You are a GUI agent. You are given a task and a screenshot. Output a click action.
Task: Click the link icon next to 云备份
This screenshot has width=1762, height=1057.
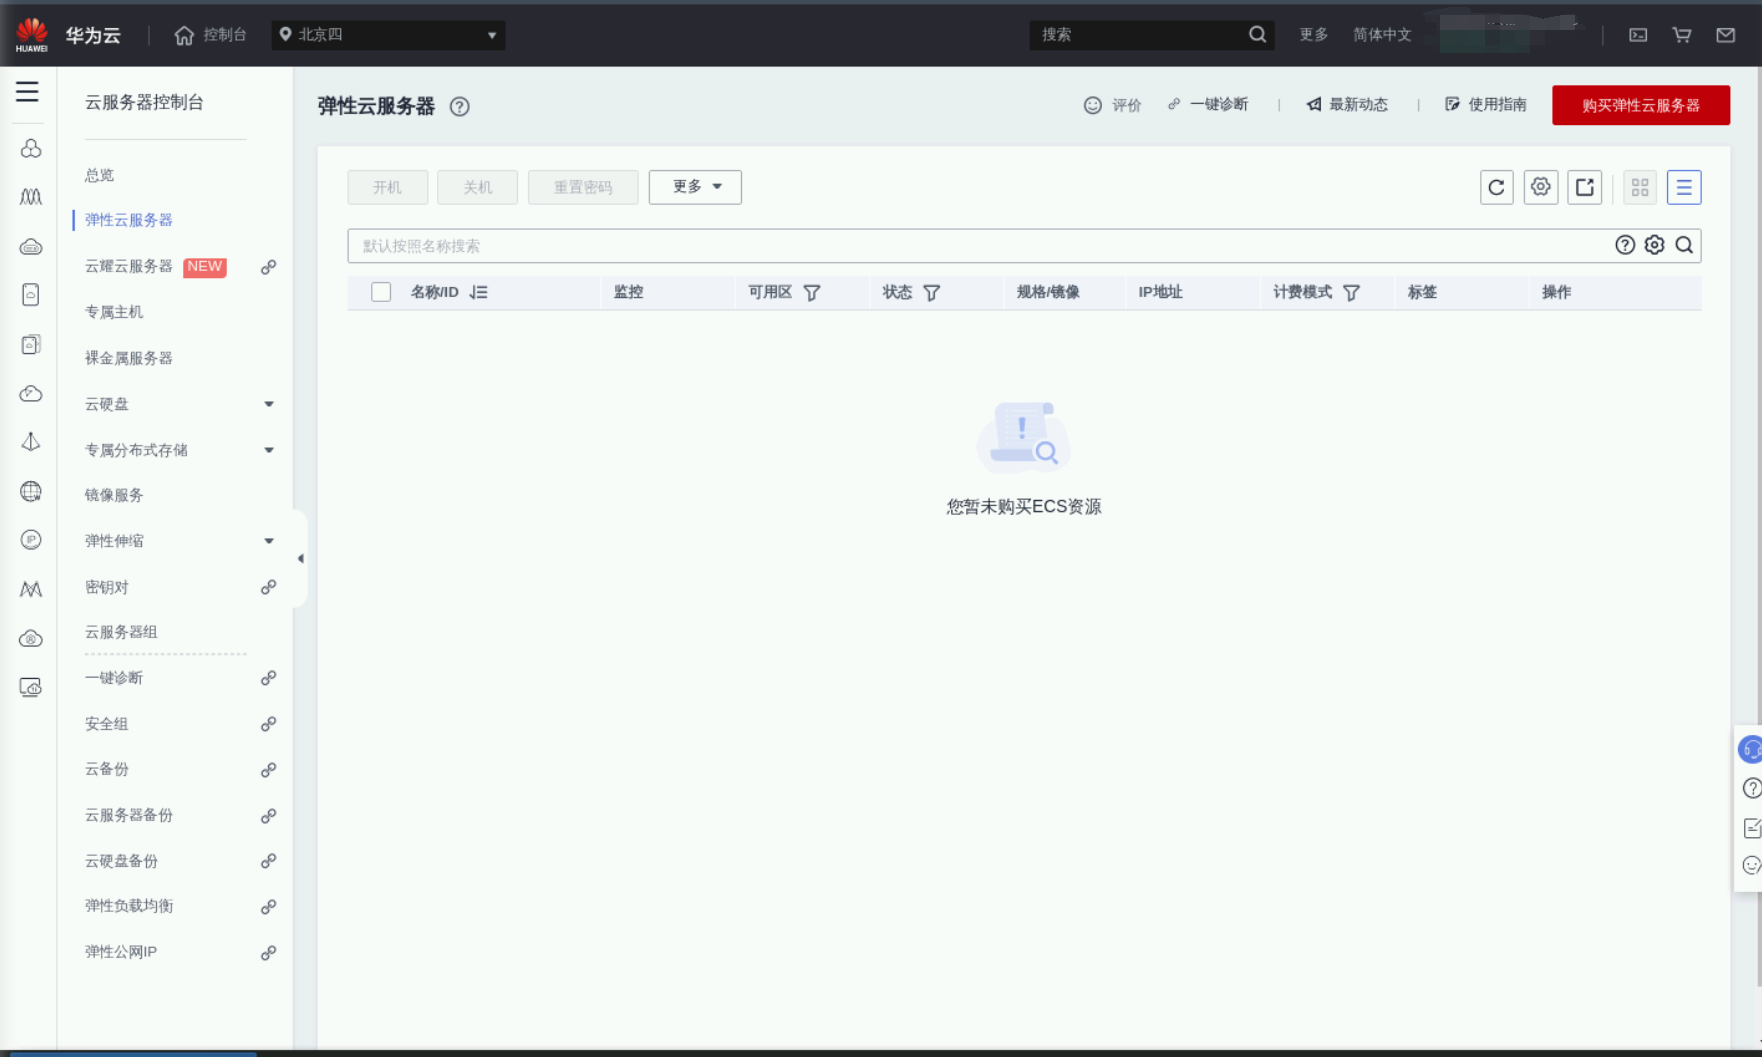tap(268, 770)
